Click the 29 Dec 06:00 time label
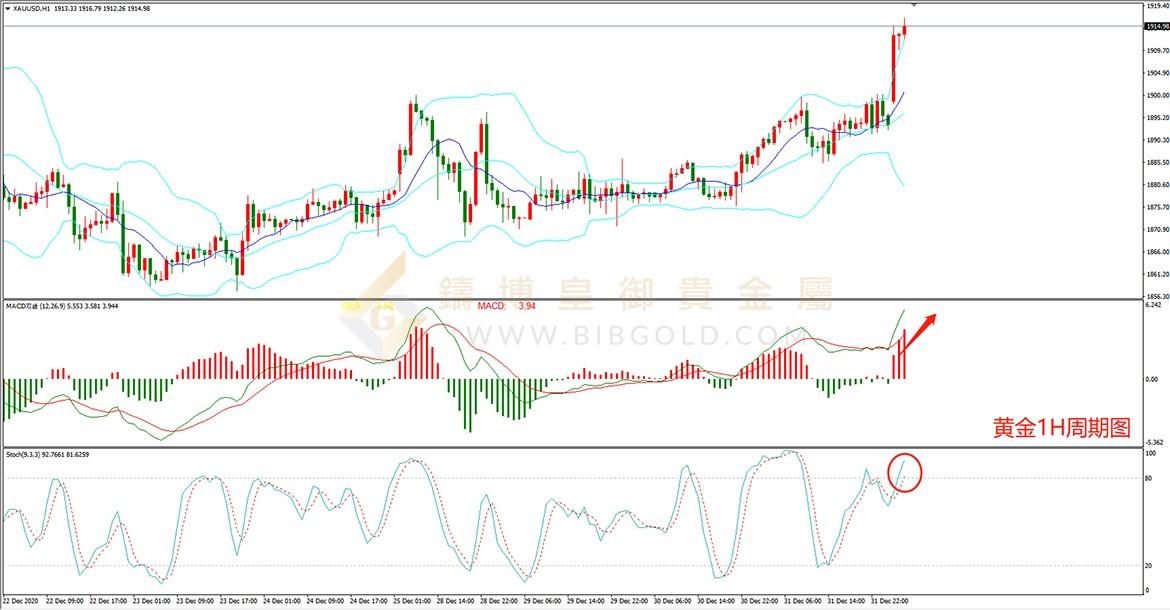The width and height of the screenshot is (1170, 610). pyautogui.click(x=542, y=600)
